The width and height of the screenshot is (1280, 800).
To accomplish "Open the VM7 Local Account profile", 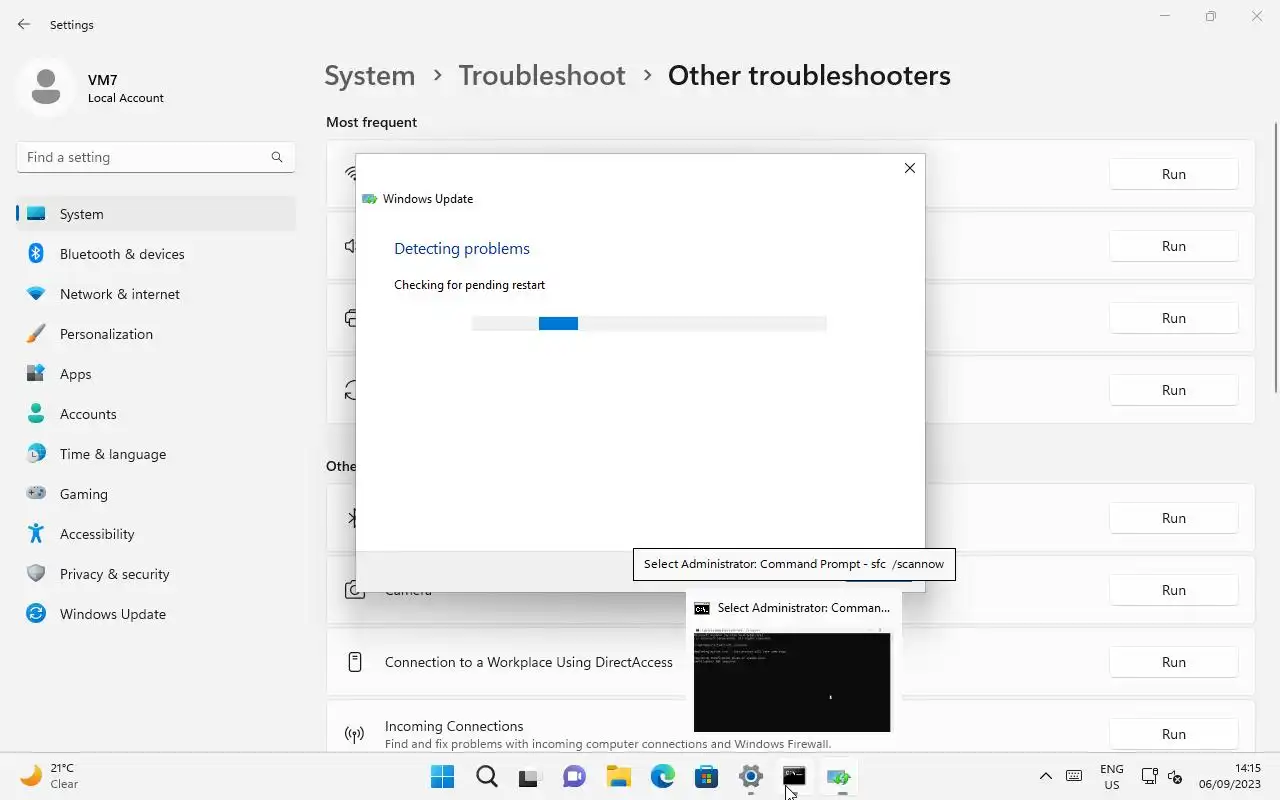I will click(x=92, y=88).
